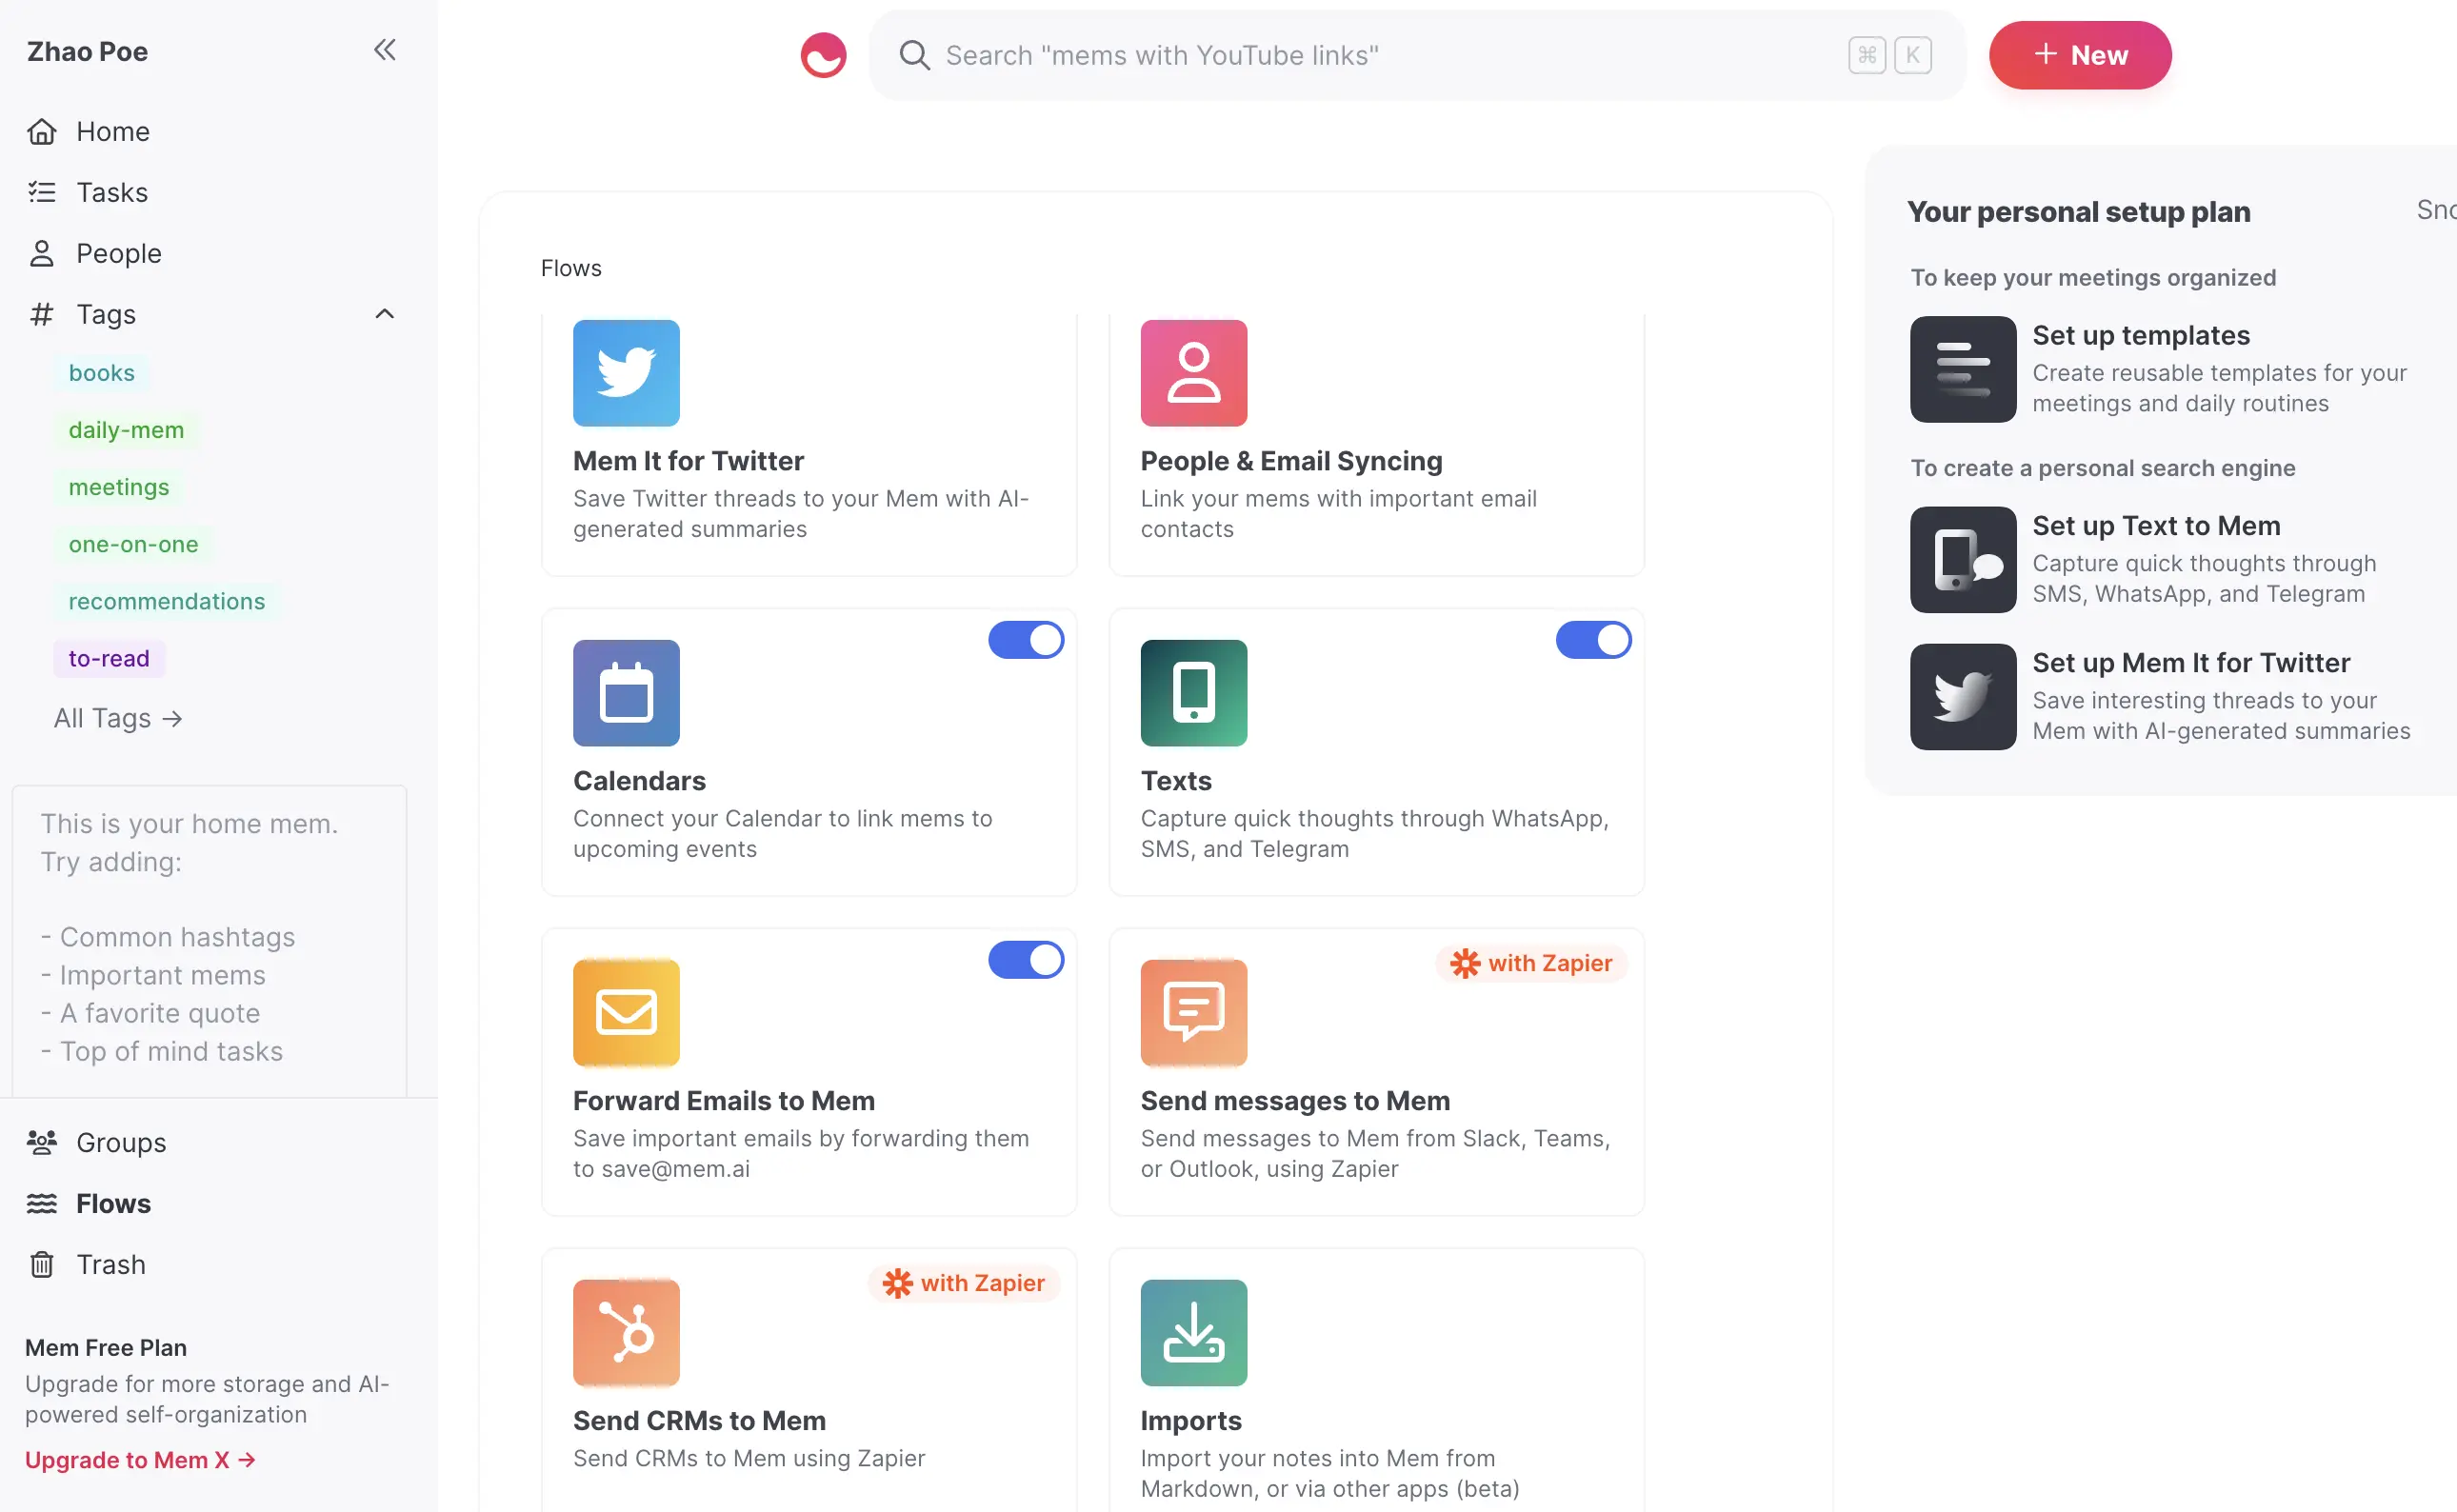
Task: Click the Groups icon in sidebar
Action: tap(41, 1142)
